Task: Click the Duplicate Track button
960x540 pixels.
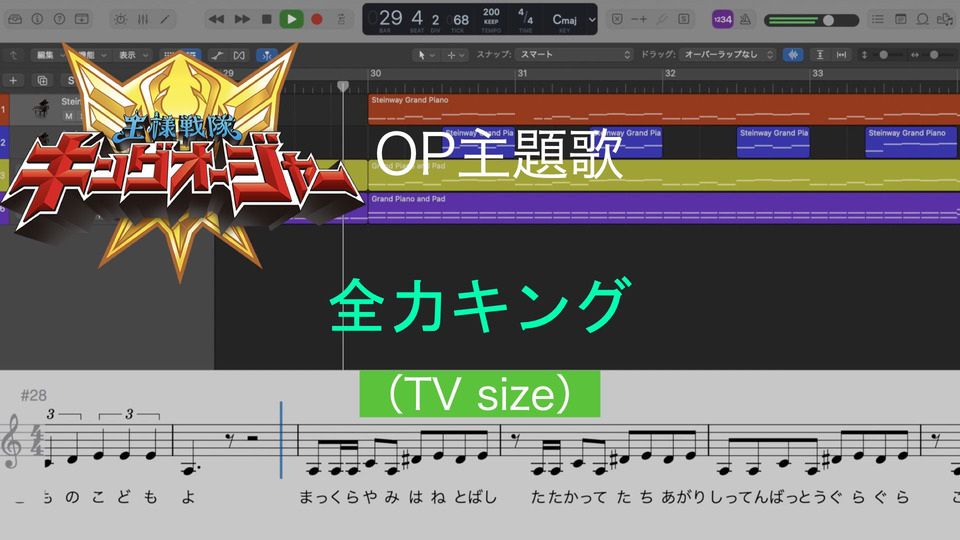Action: 42,80
